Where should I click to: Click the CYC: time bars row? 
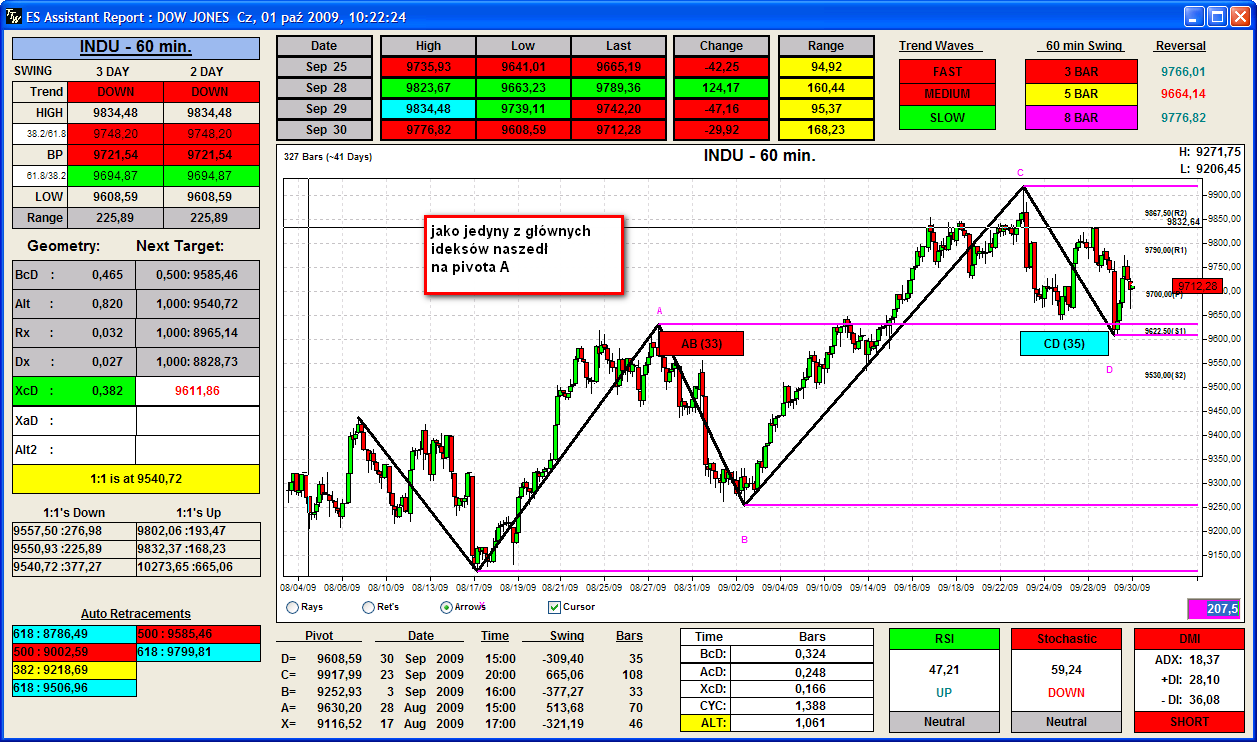click(778, 705)
